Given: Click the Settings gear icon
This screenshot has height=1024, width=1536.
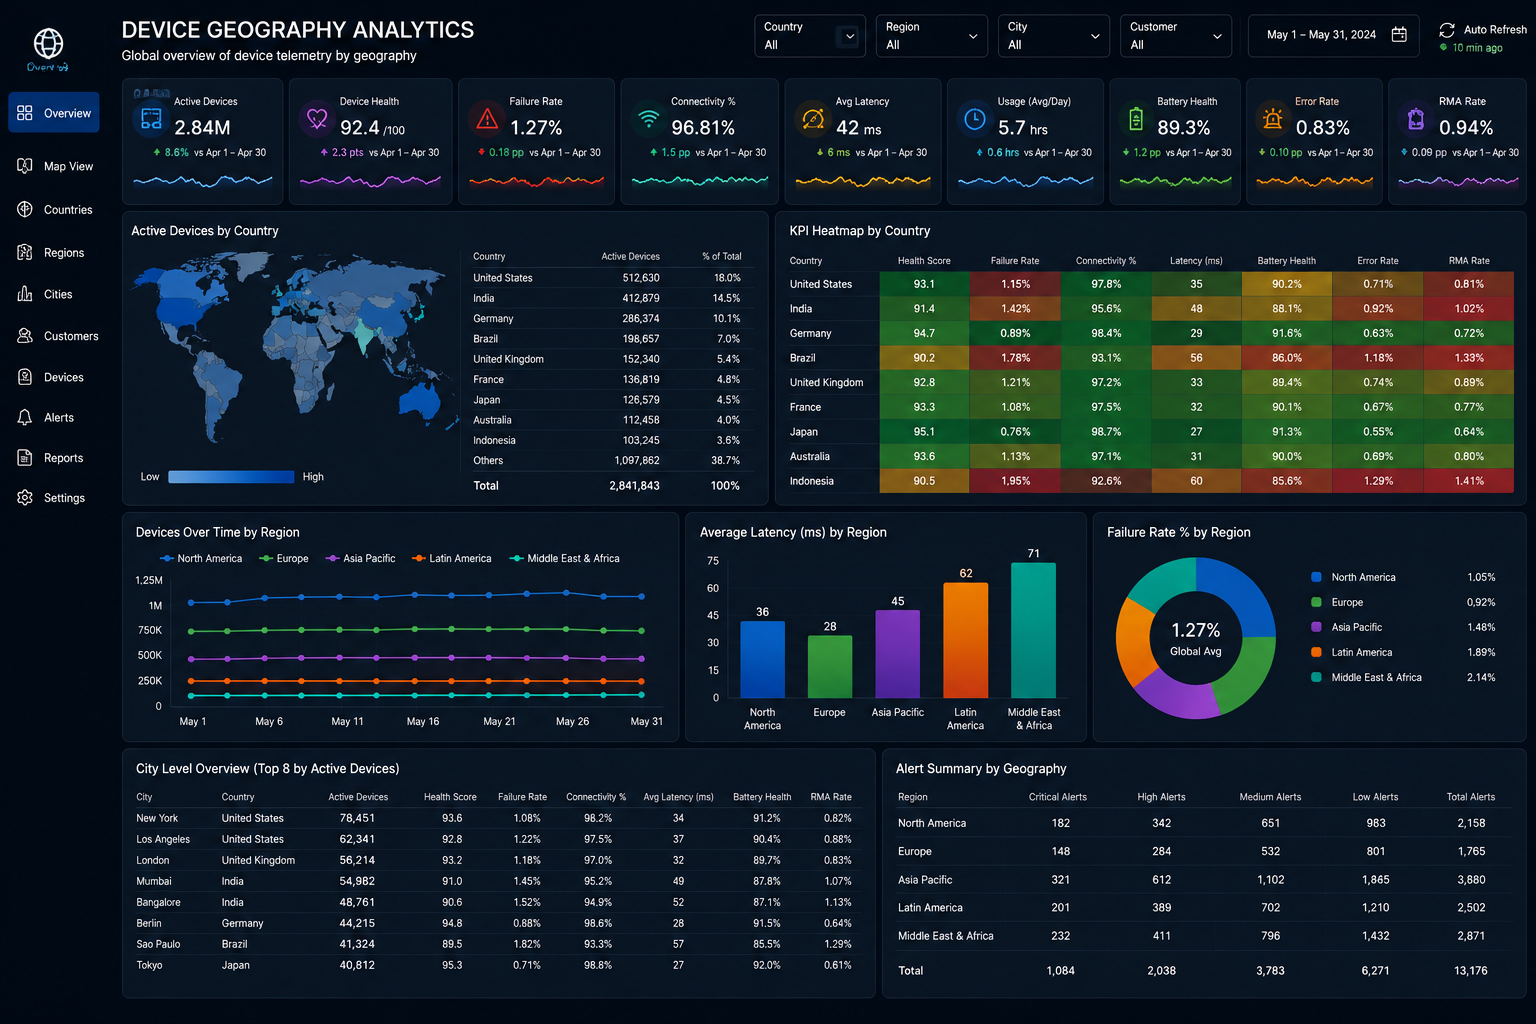Looking at the screenshot, I should point(25,498).
